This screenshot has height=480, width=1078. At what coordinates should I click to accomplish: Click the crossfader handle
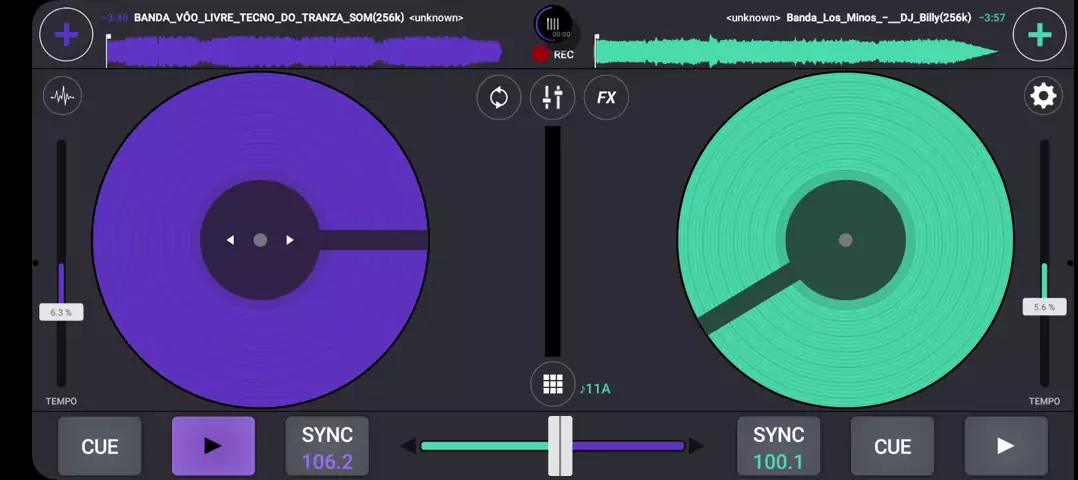(x=560, y=446)
